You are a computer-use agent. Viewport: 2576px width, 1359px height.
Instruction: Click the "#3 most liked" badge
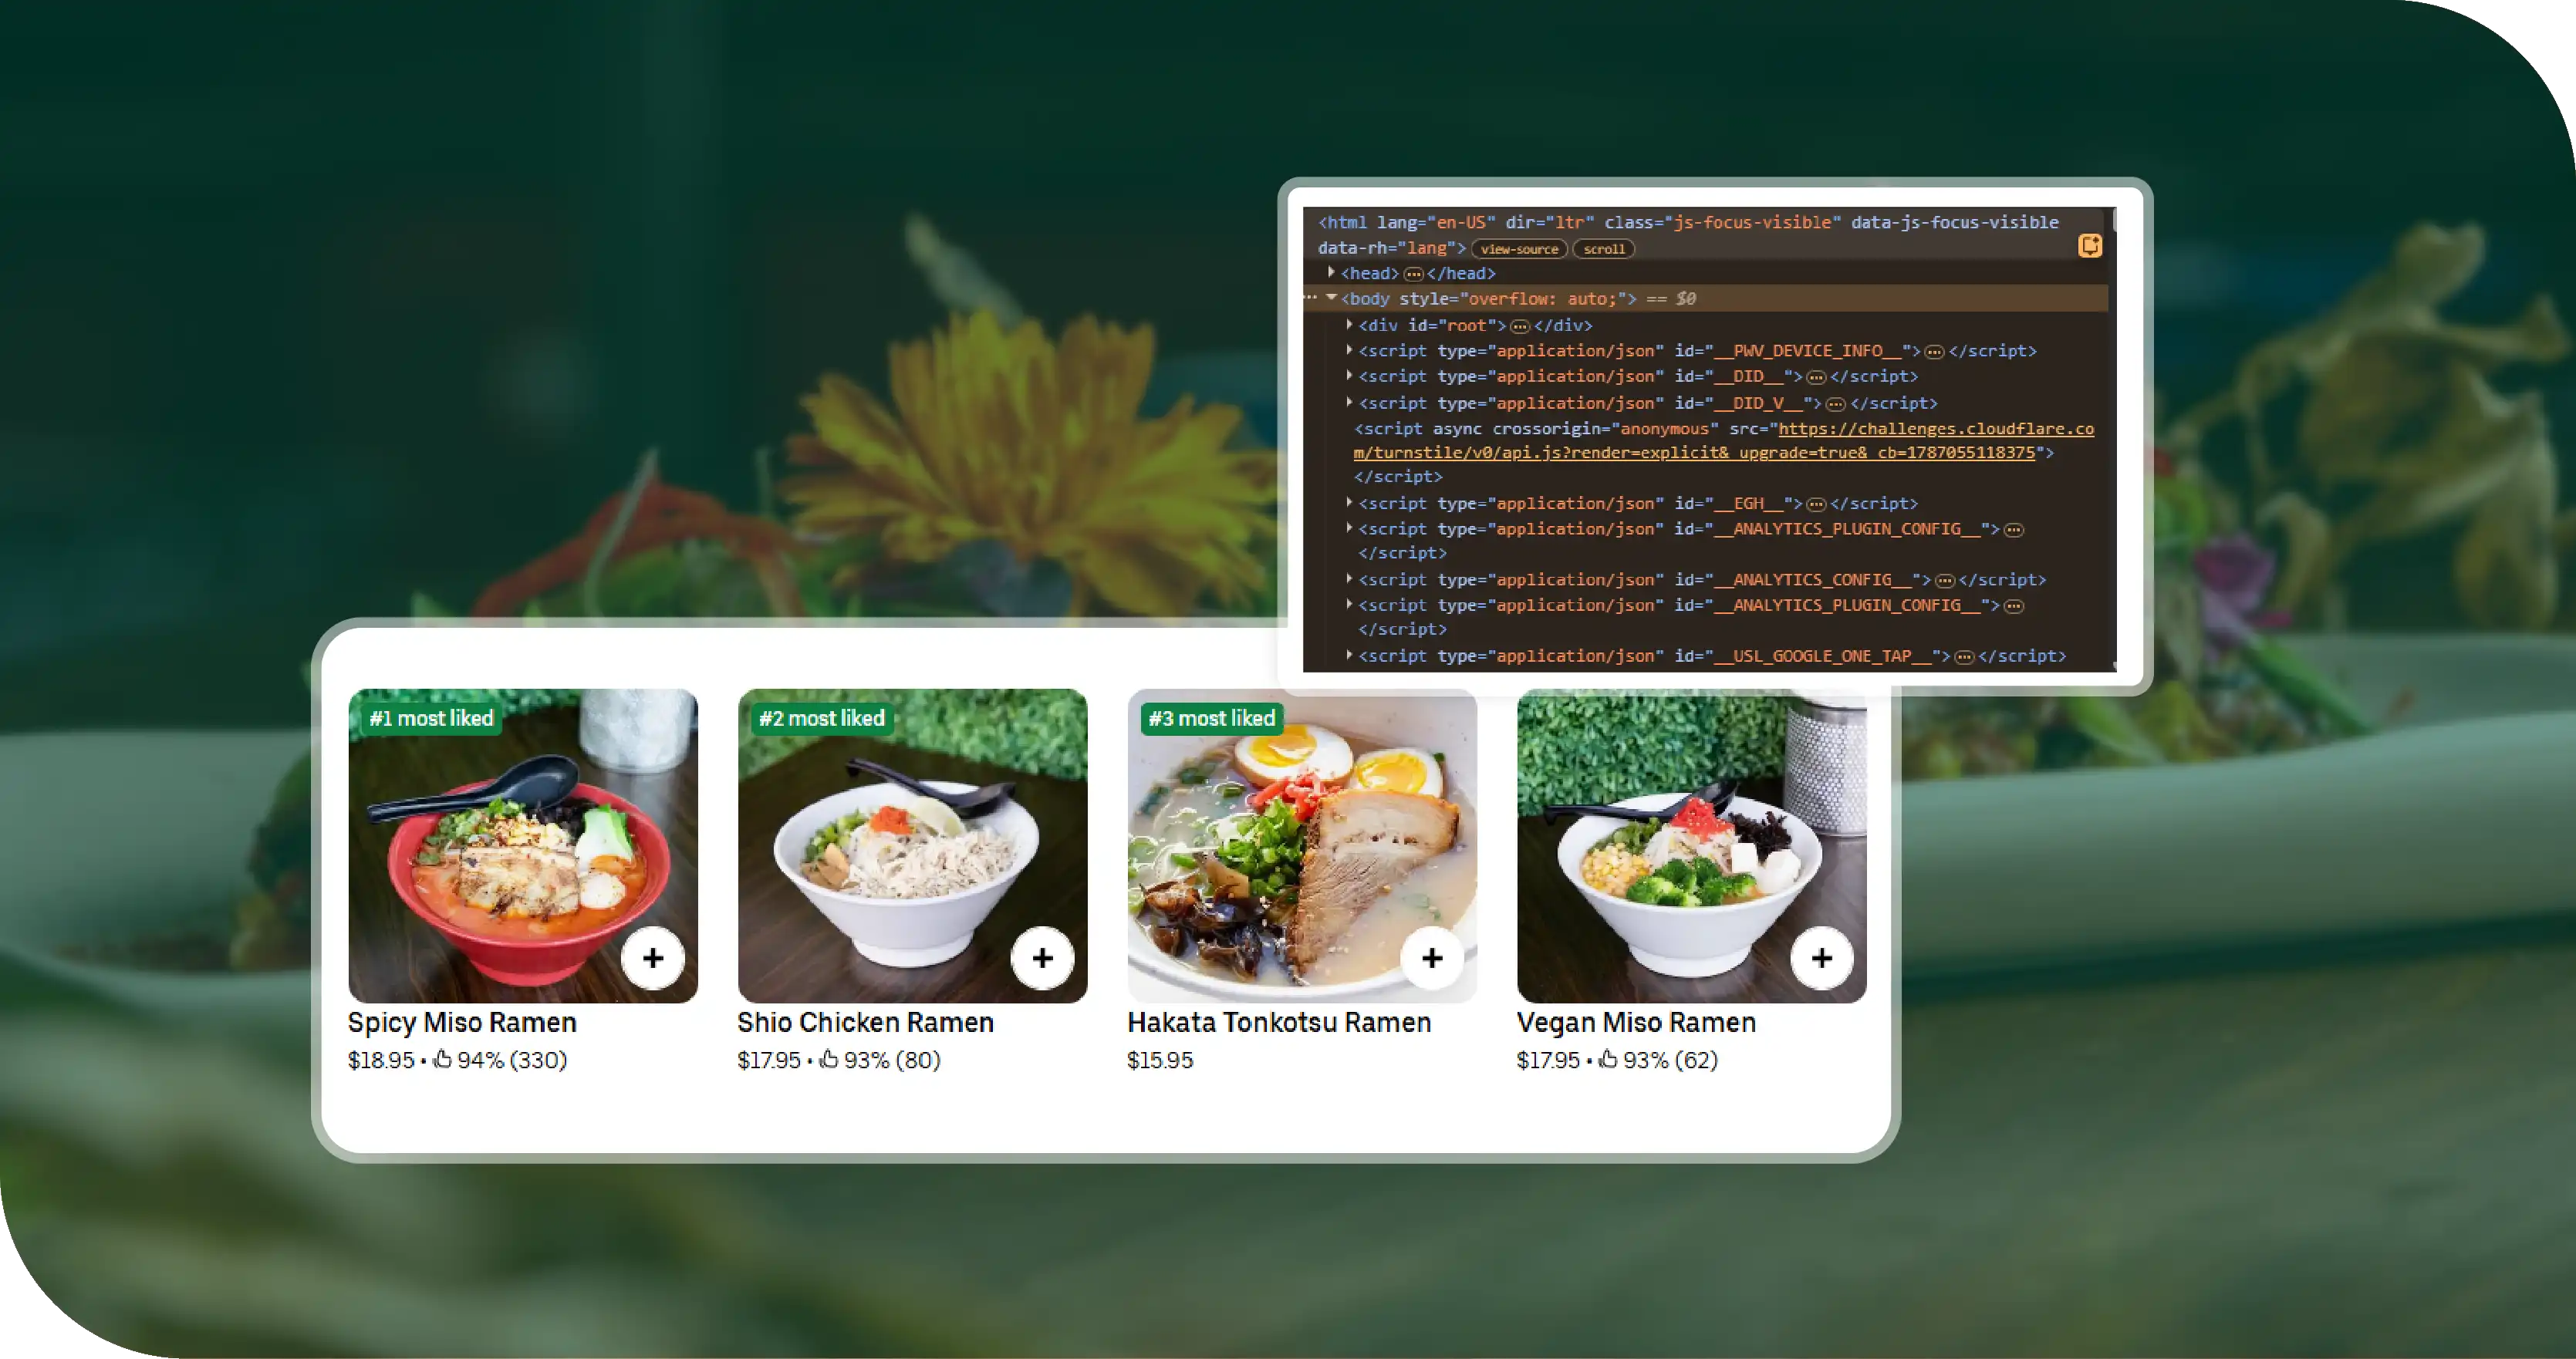tap(1211, 718)
